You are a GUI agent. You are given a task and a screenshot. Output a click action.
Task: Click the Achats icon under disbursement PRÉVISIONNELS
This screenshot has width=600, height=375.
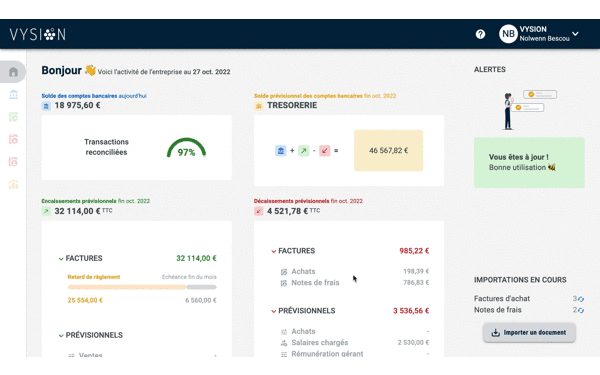(284, 332)
